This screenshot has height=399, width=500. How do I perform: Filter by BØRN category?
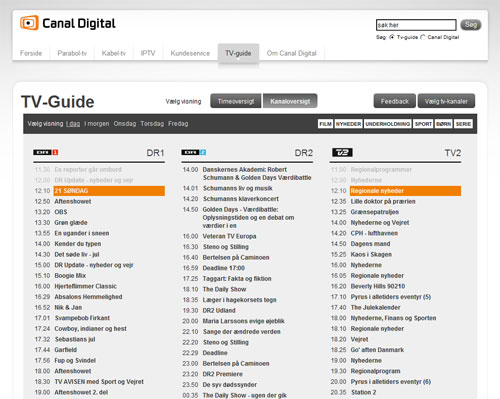(443, 124)
